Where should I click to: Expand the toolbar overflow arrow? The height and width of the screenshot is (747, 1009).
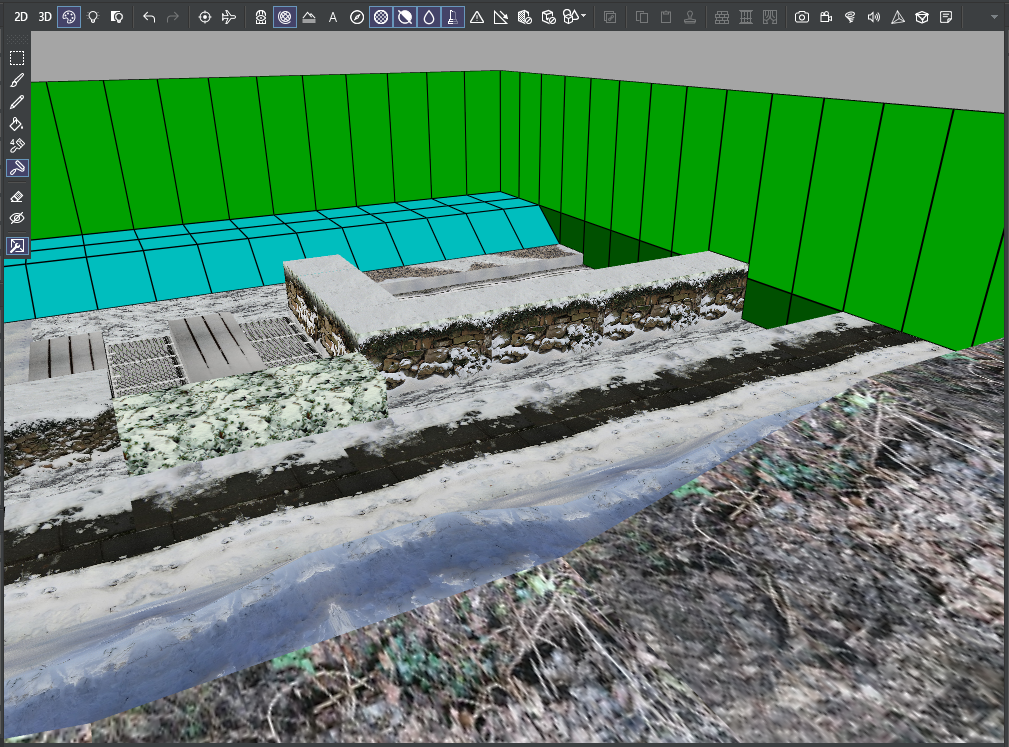pos(995,17)
